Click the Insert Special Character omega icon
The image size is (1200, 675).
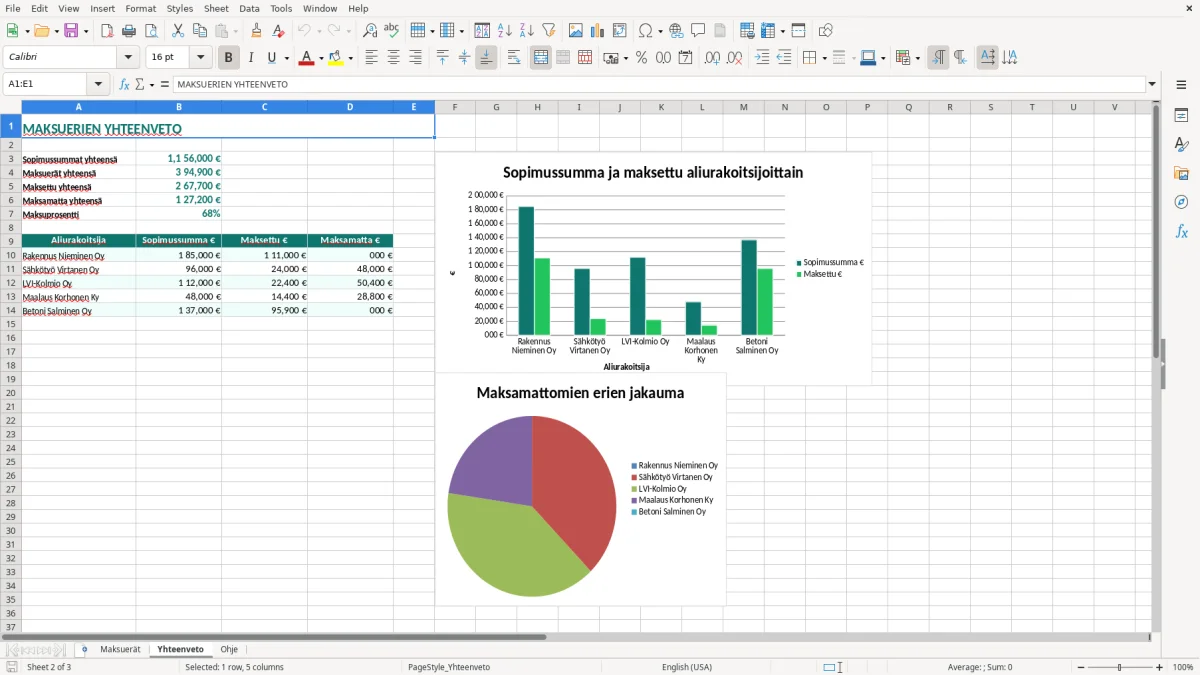645,31
